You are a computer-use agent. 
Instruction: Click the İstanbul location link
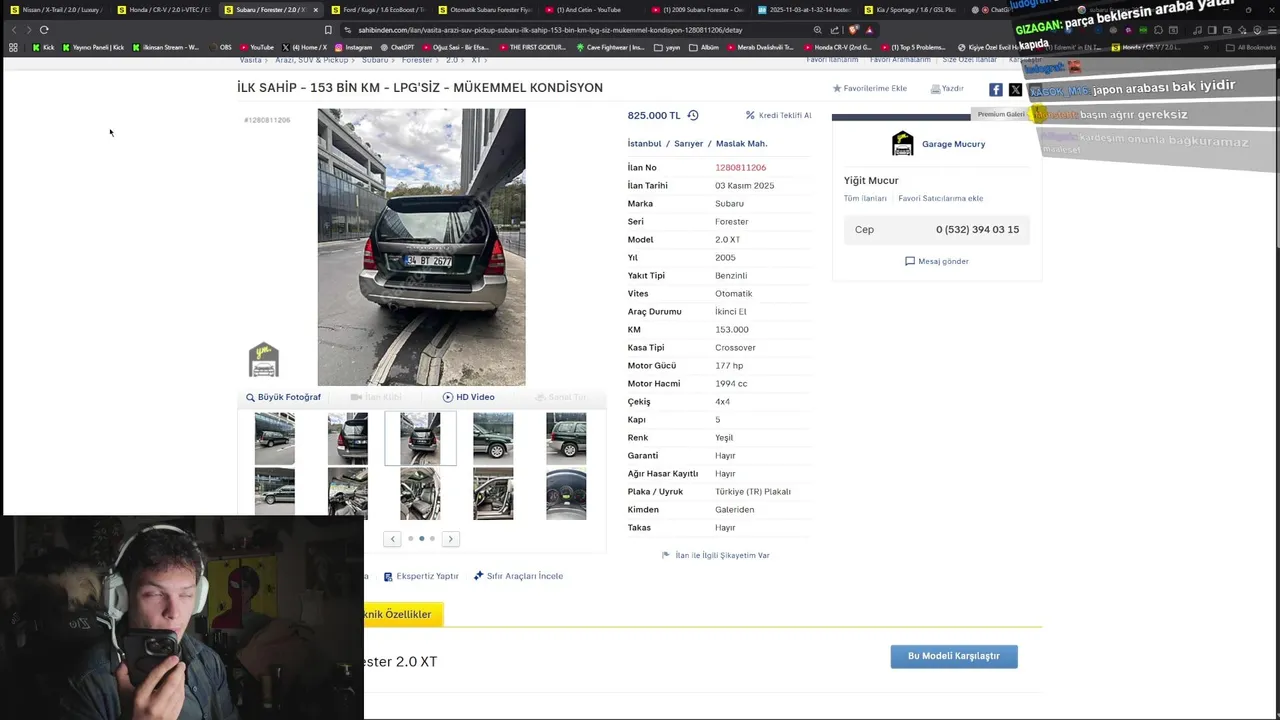[x=645, y=144]
